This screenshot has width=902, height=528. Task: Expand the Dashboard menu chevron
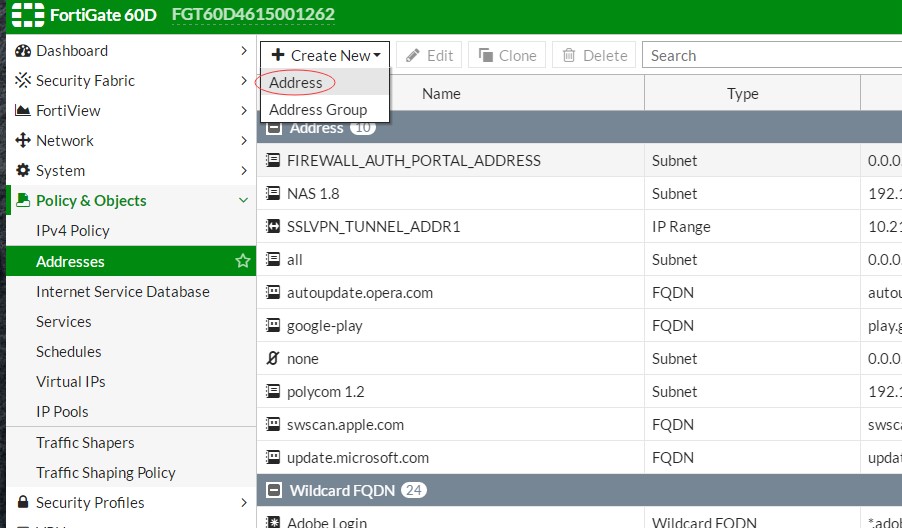(x=244, y=51)
